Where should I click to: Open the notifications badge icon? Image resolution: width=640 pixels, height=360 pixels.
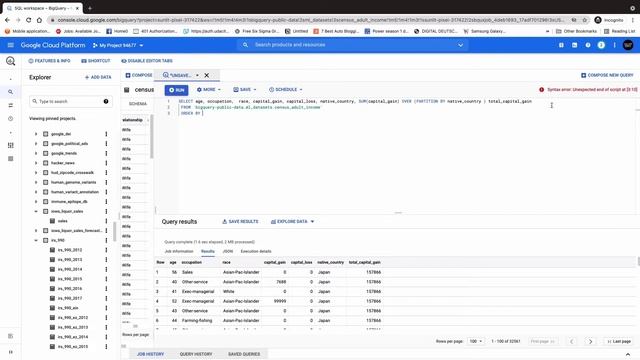pos(601,45)
